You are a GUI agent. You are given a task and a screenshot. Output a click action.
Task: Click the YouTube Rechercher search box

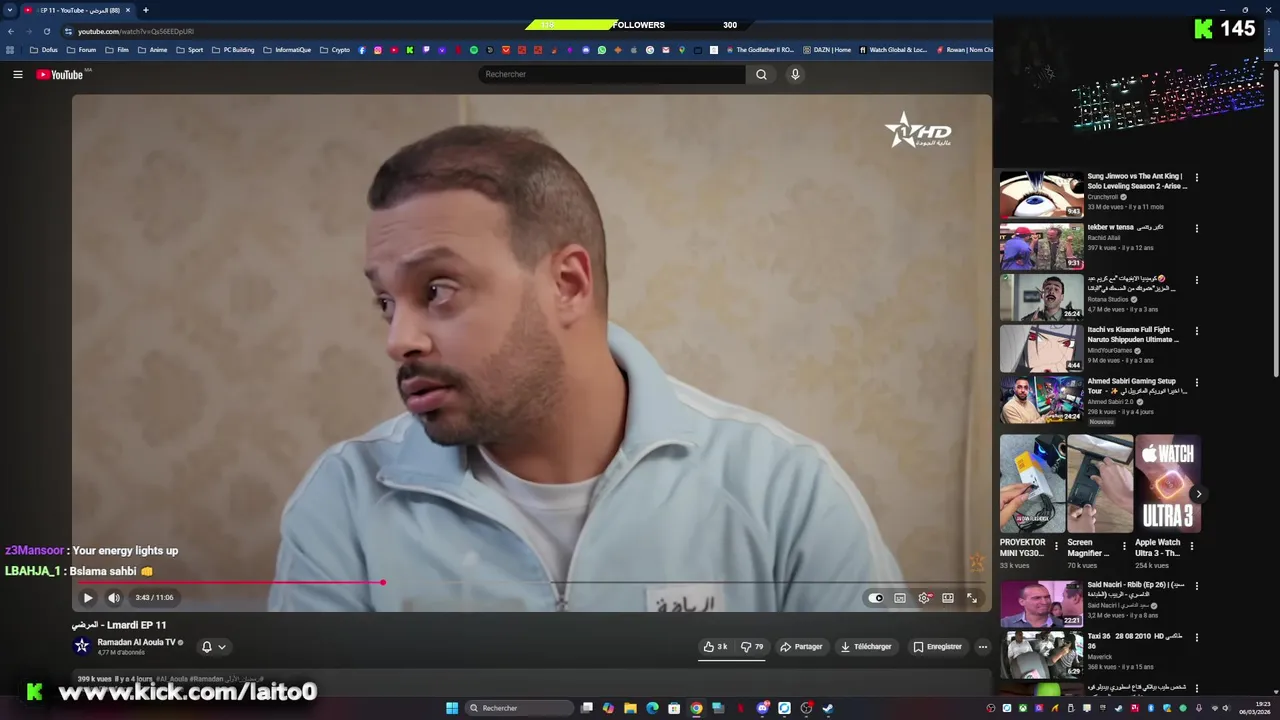tap(612, 74)
